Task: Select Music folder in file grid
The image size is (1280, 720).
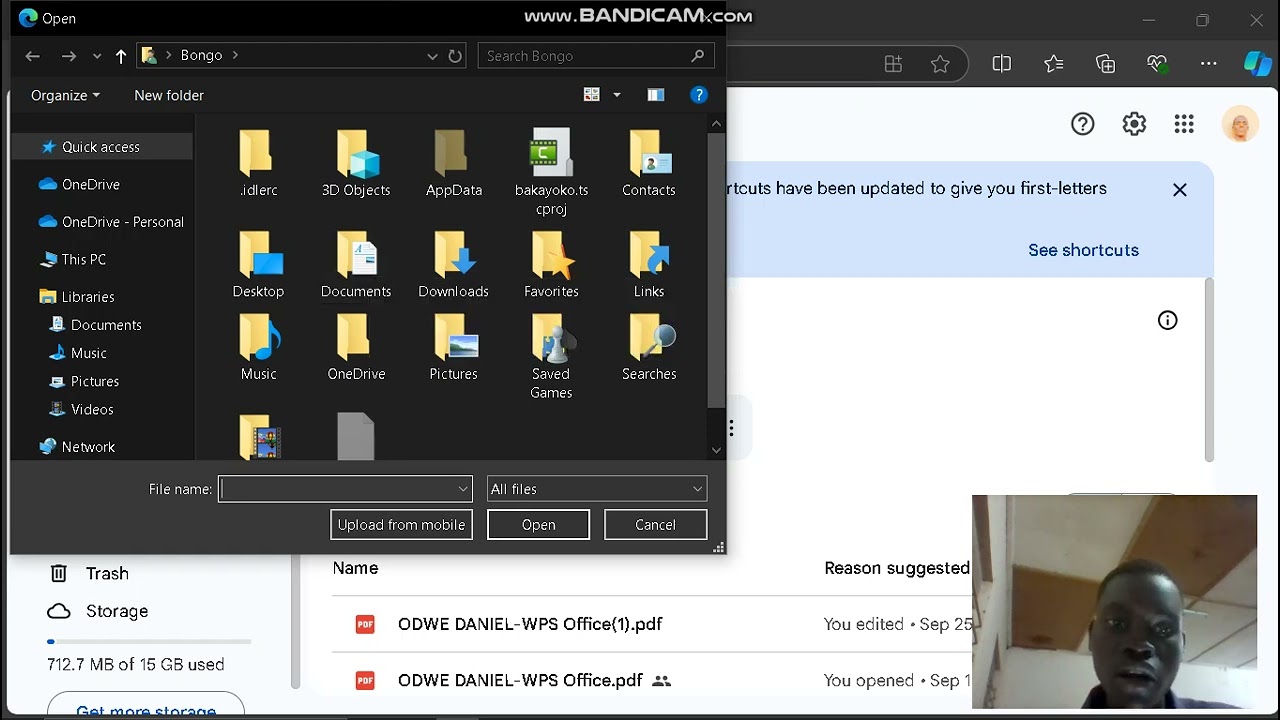Action: click(258, 347)
